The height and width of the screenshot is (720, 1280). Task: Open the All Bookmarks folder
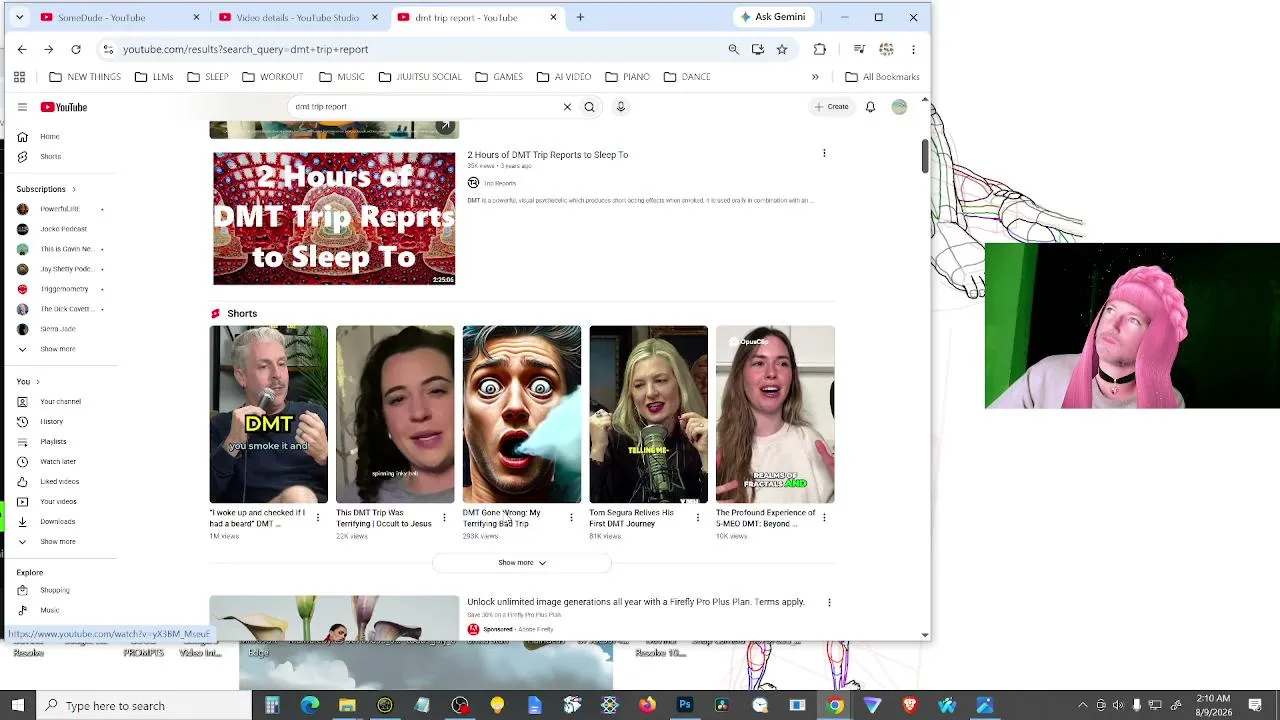point(882,77)
